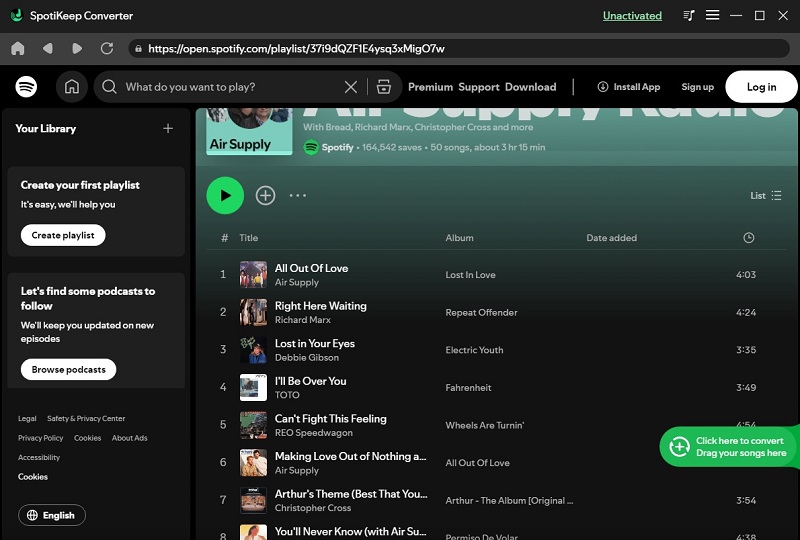
Task: Click the Spotify logo
Action: click(26, 87)
